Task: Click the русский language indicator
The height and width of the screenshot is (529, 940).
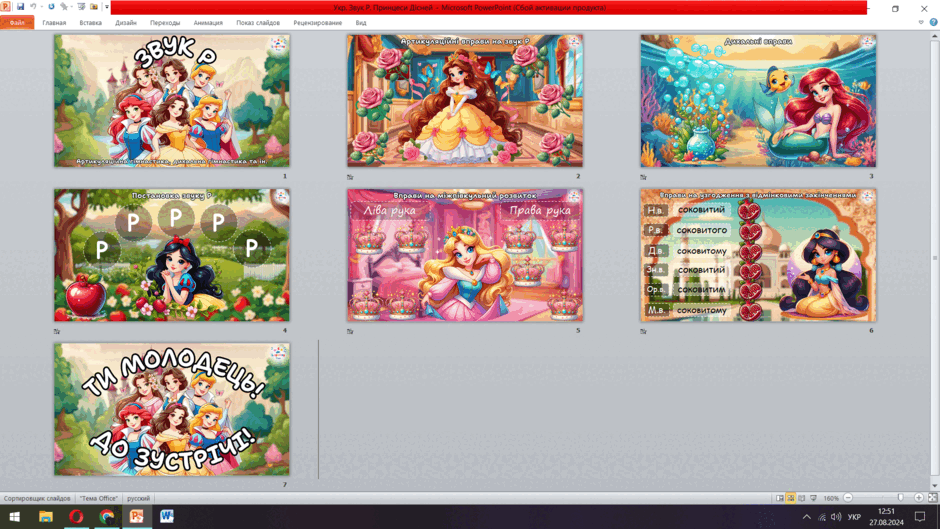Action: (x=138, y=498)
